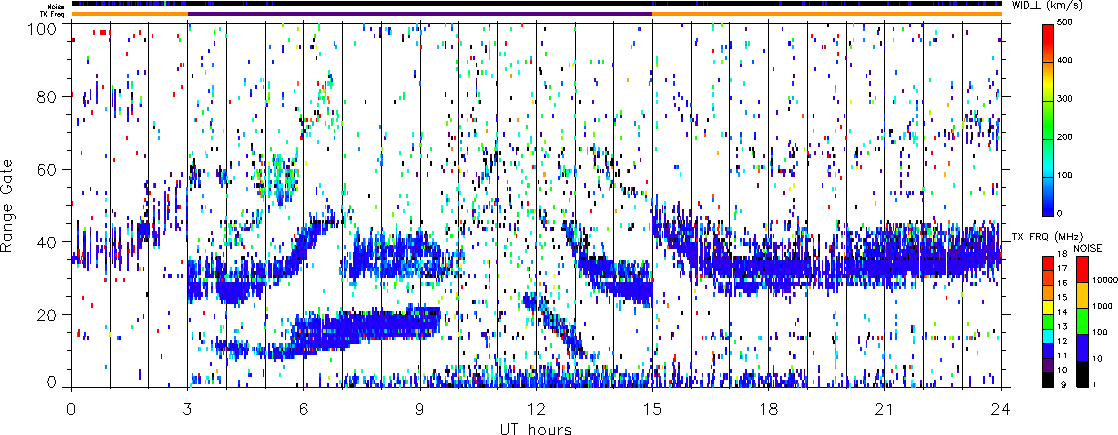
Task: Click the "Range Gate" y-axis title
Action: click(9, 205)
